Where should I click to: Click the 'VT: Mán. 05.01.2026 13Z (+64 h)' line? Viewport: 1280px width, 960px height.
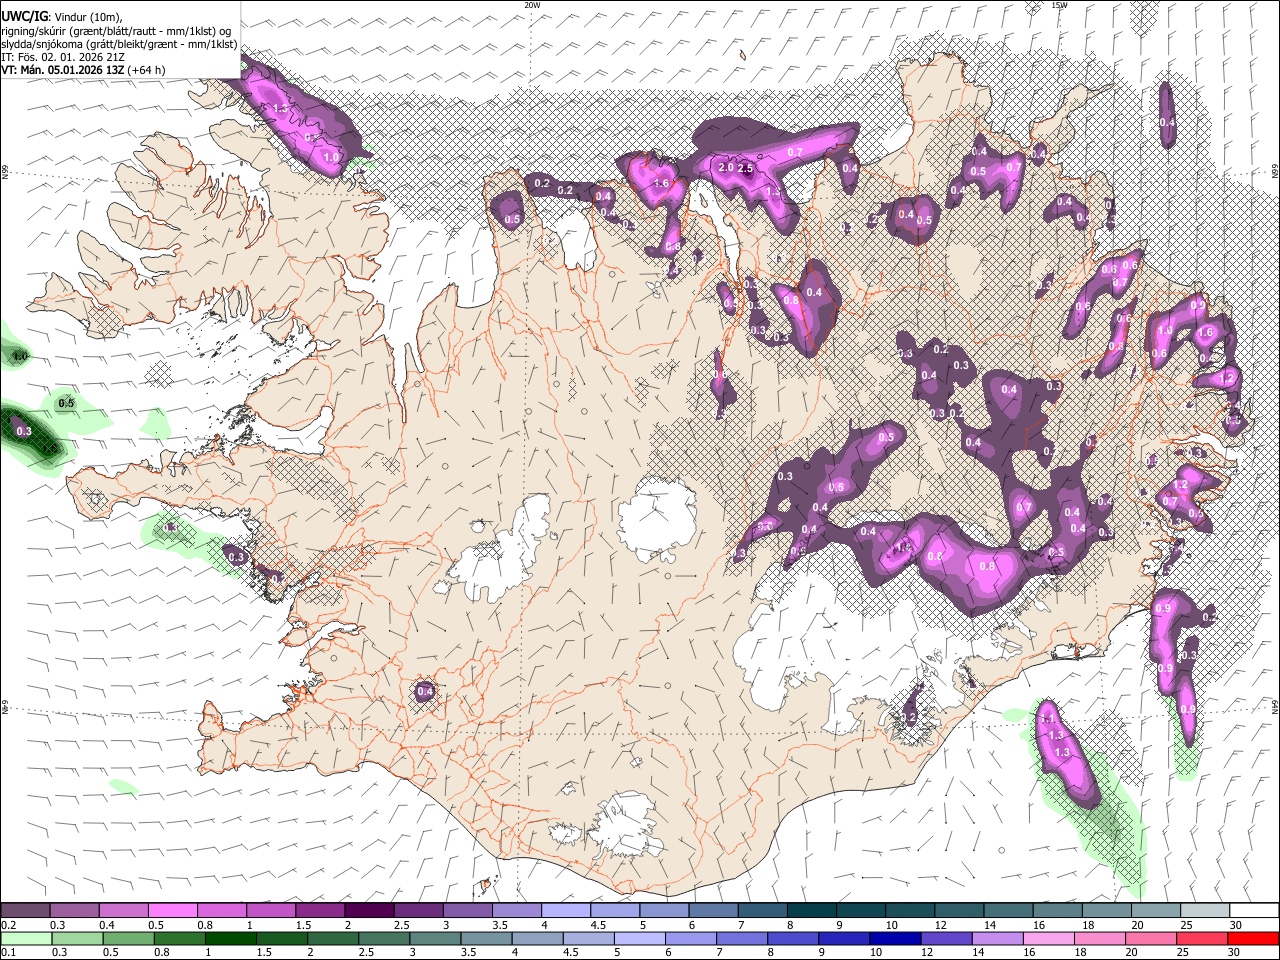coord(84,70)
